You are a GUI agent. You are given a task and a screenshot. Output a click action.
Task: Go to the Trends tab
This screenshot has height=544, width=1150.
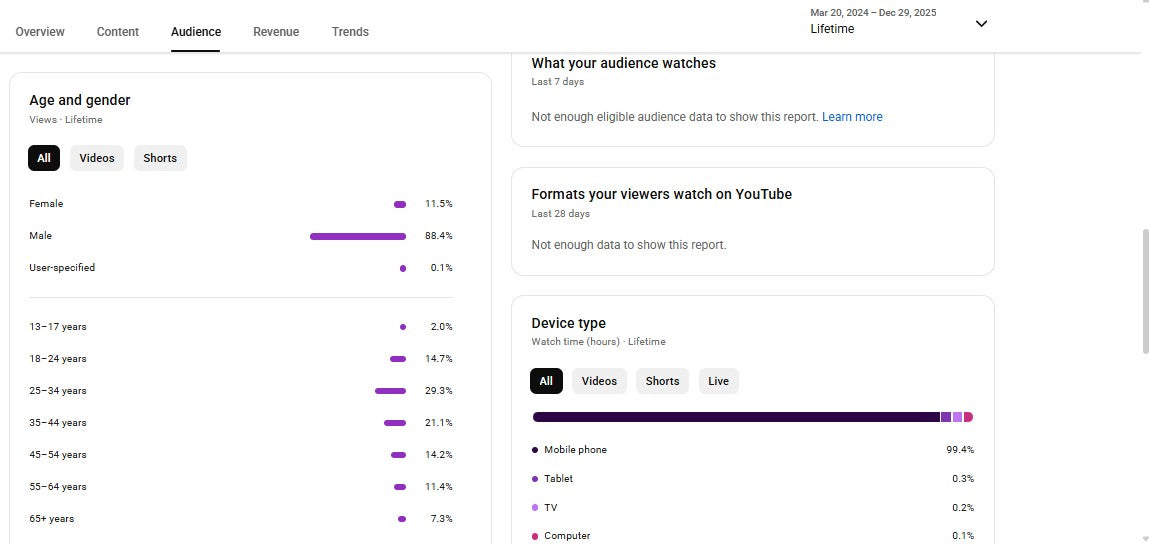pos(350,32)
